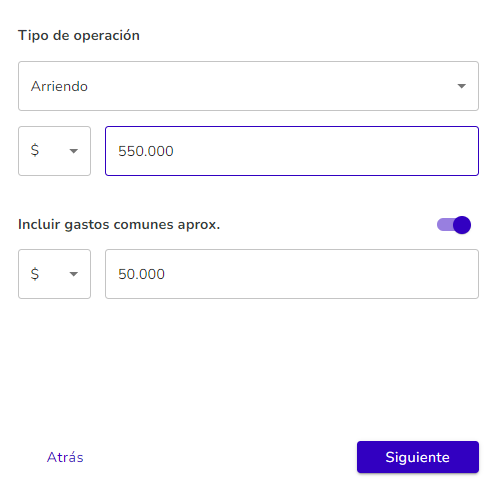Disable the Incluir gastos comunes switch
501x495 pixels.
tap(454, 225)
